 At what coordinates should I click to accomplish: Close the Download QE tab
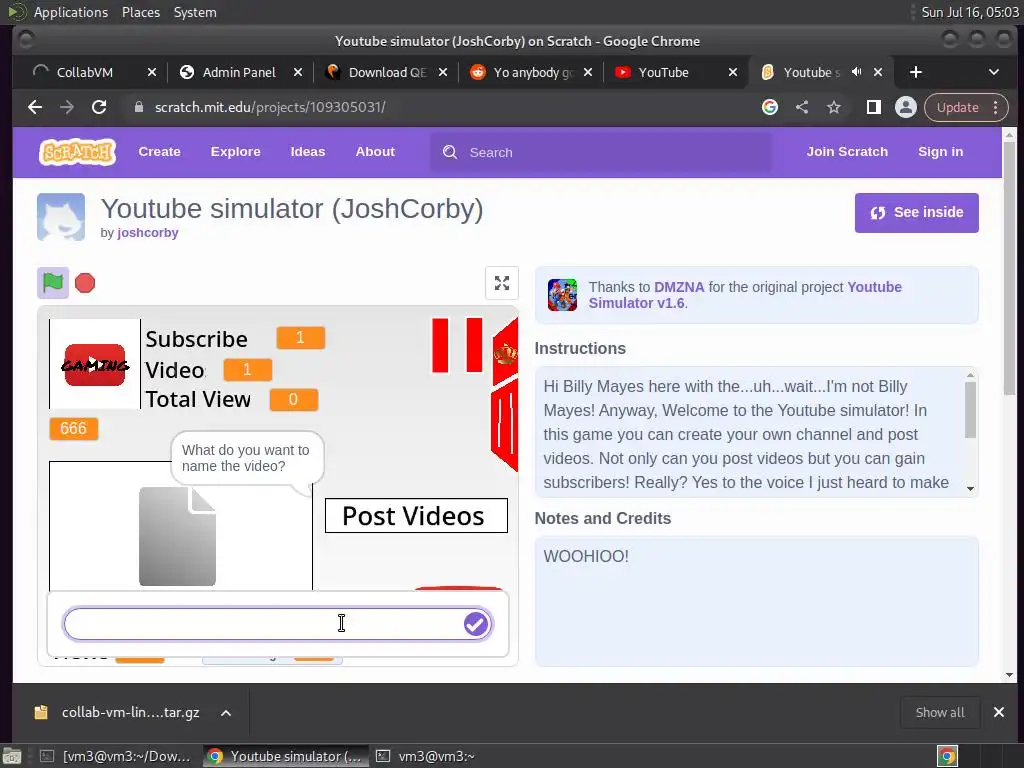(x=443, y=72)
